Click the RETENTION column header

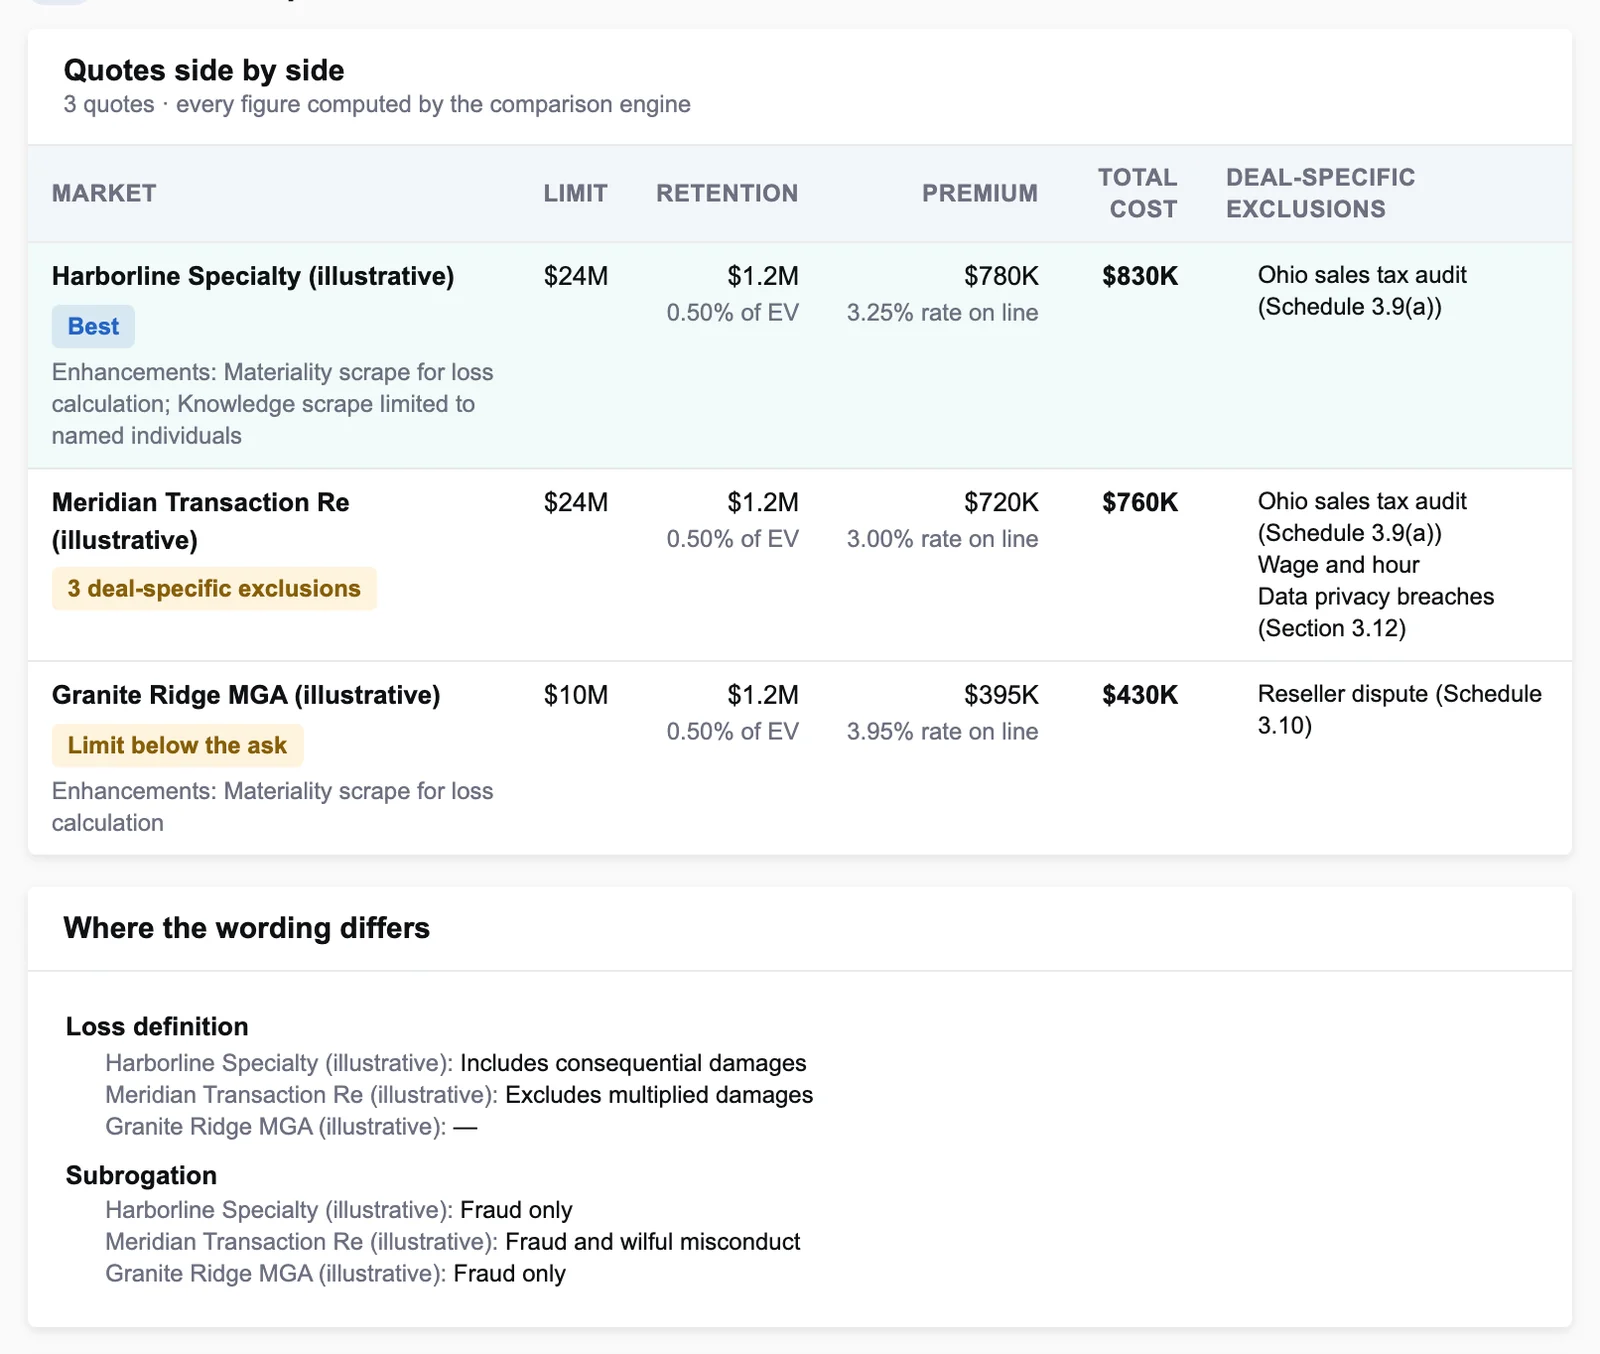coord(727,193)
